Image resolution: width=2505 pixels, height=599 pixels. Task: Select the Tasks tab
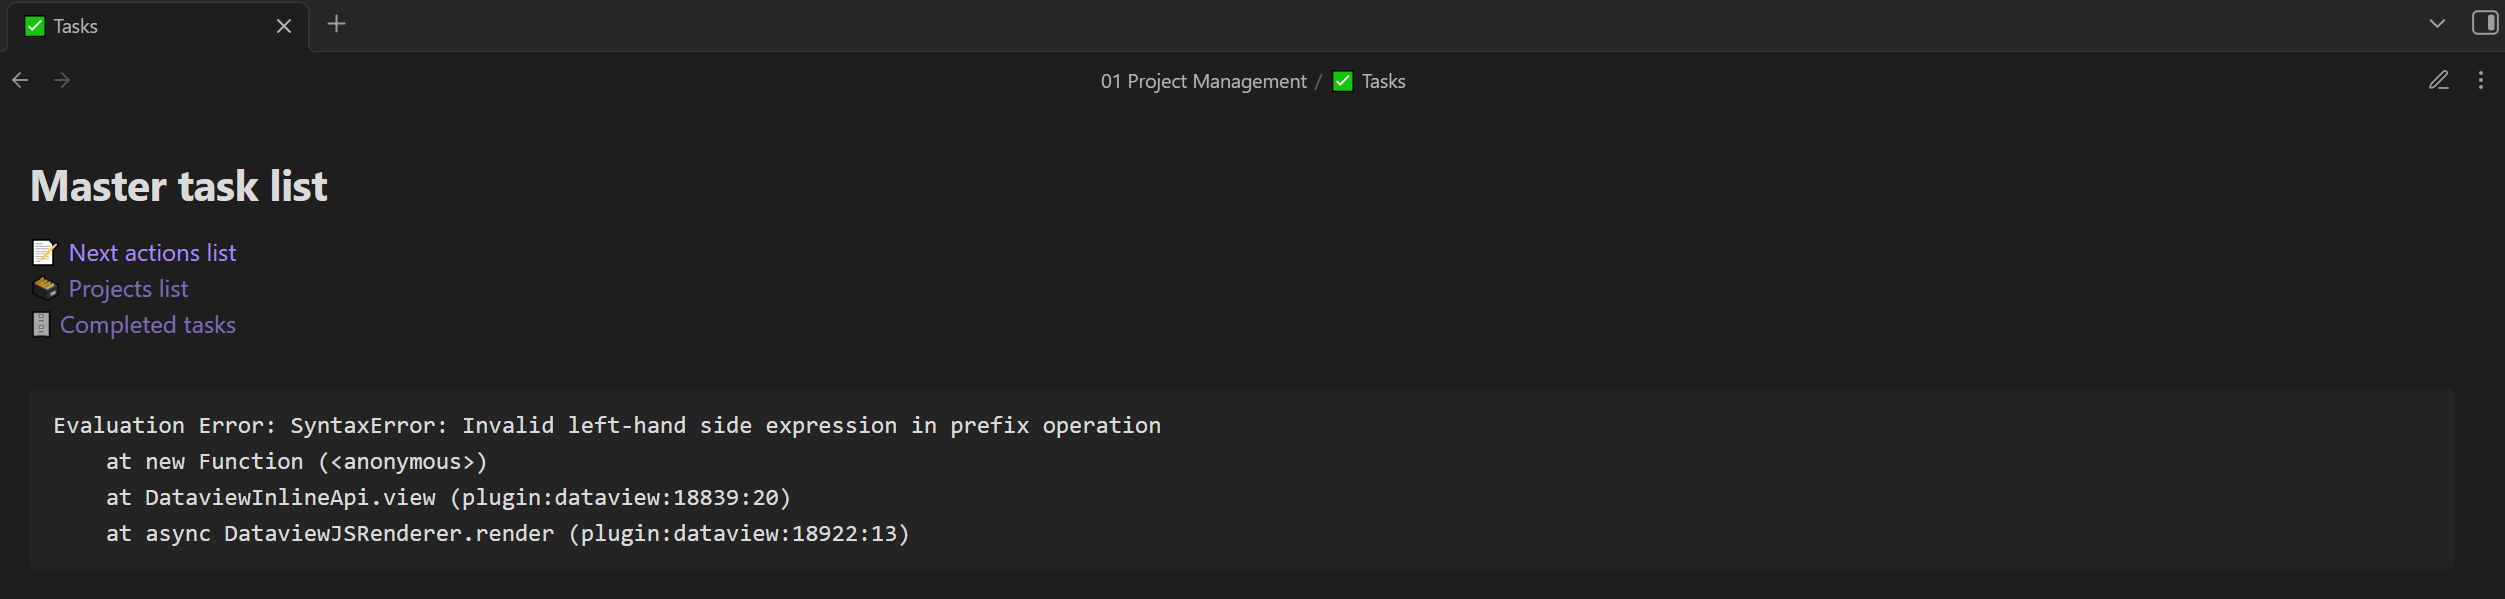click(140, 26)
